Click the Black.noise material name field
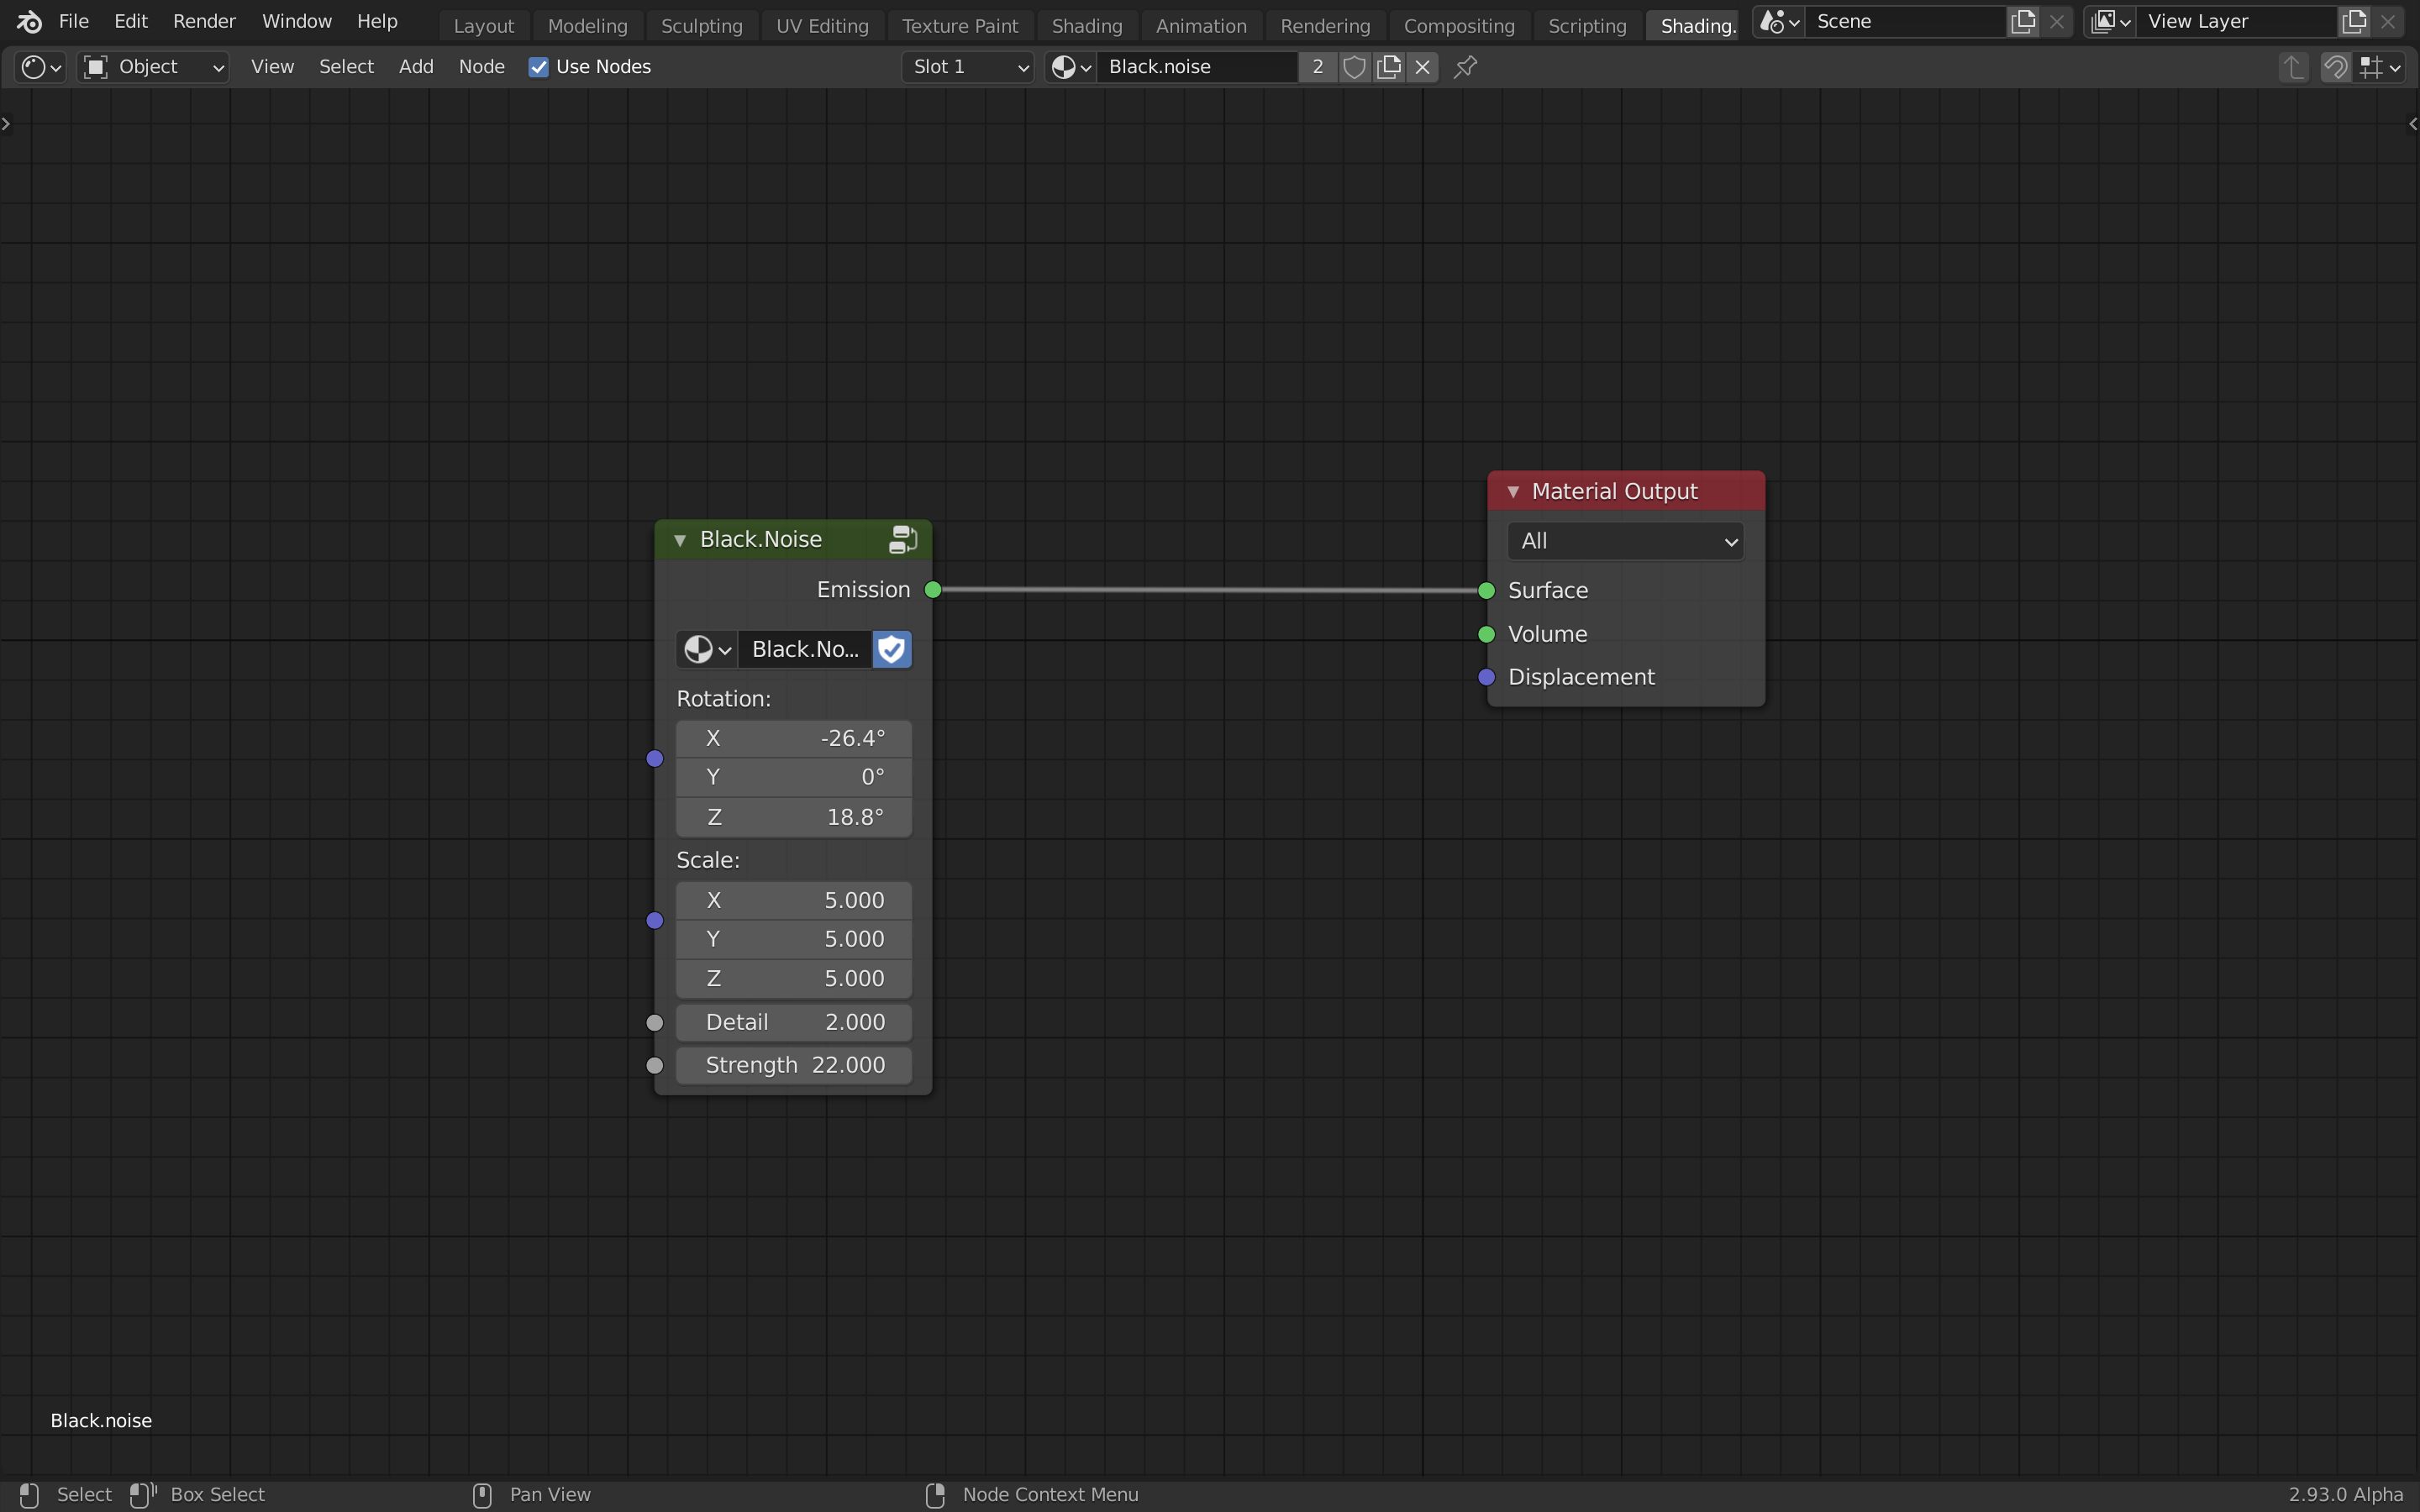This screenshot has height=1512, width=2420. pos(1196,67)
